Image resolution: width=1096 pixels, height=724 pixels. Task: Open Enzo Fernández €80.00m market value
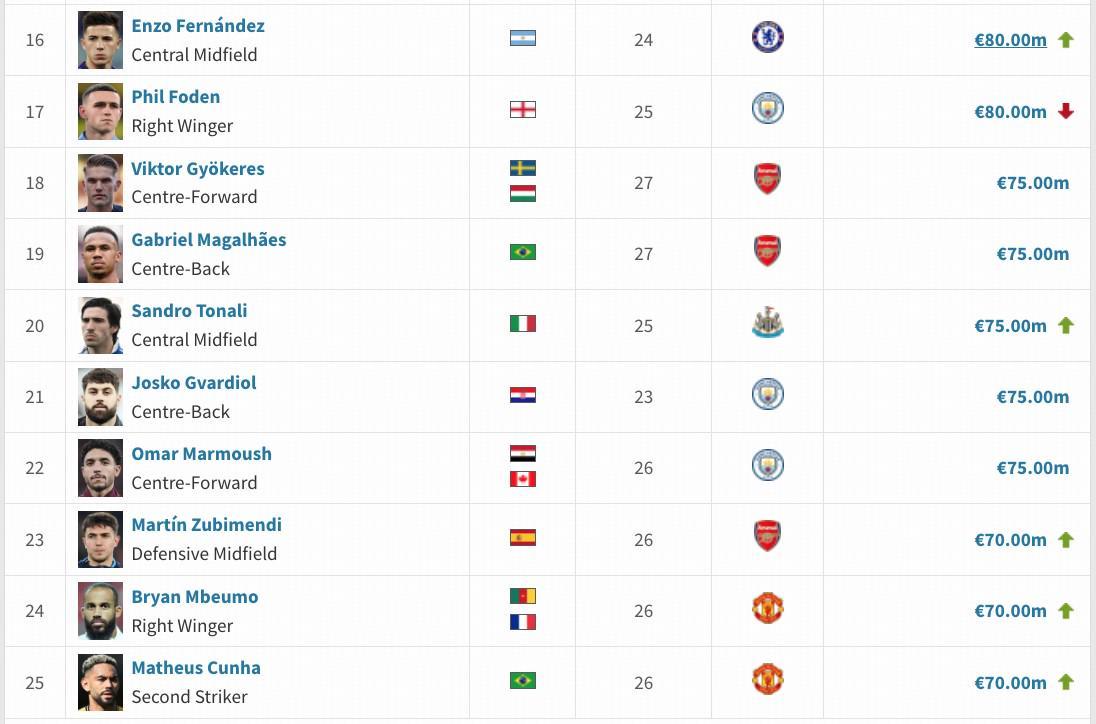tap(1010, 40)
